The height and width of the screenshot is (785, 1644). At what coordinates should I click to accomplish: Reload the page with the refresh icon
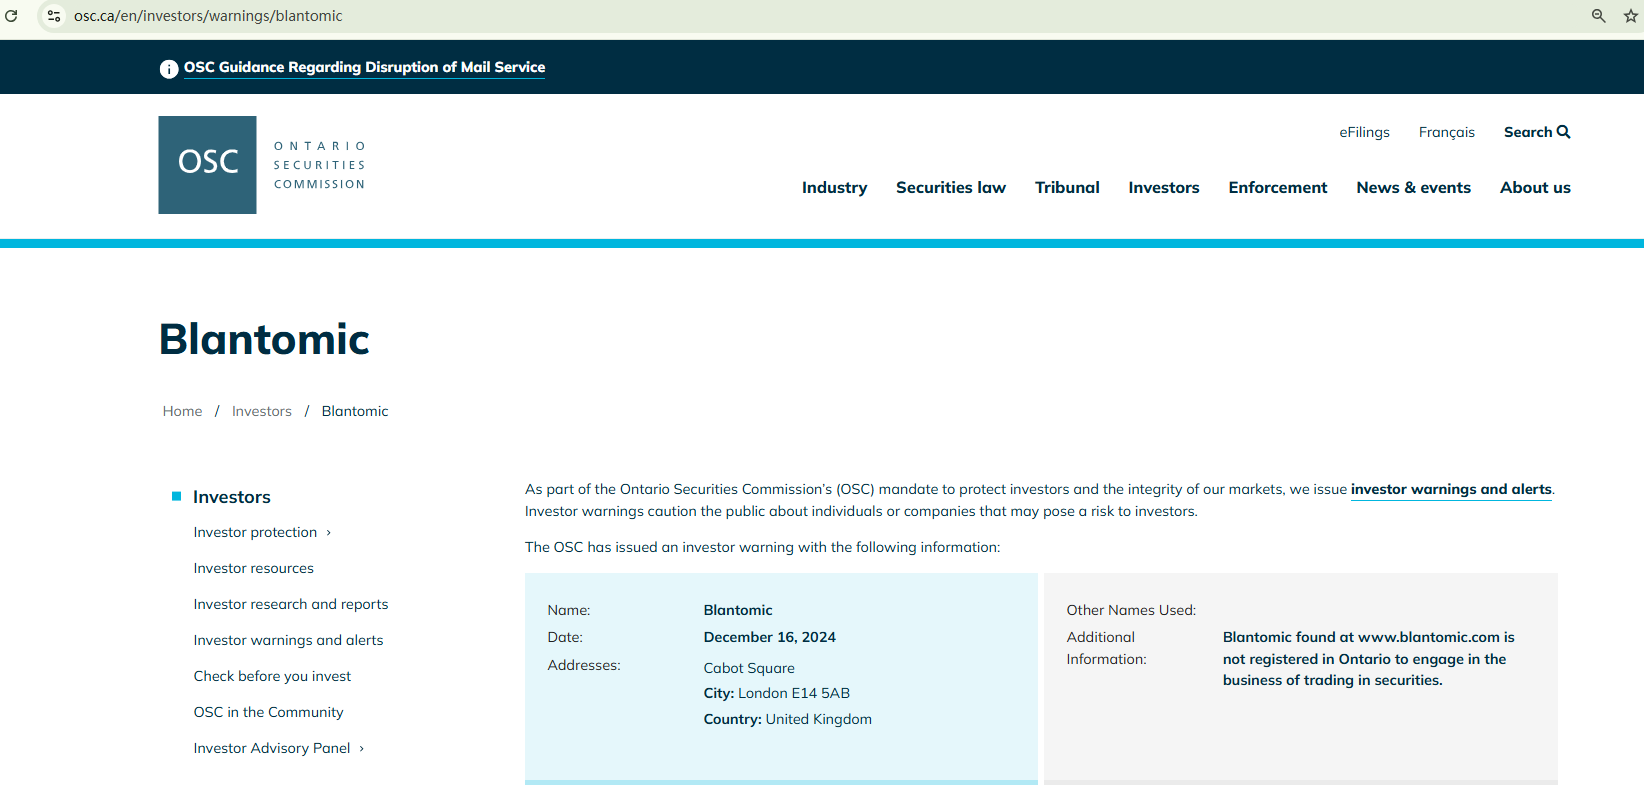click(12, 16)
